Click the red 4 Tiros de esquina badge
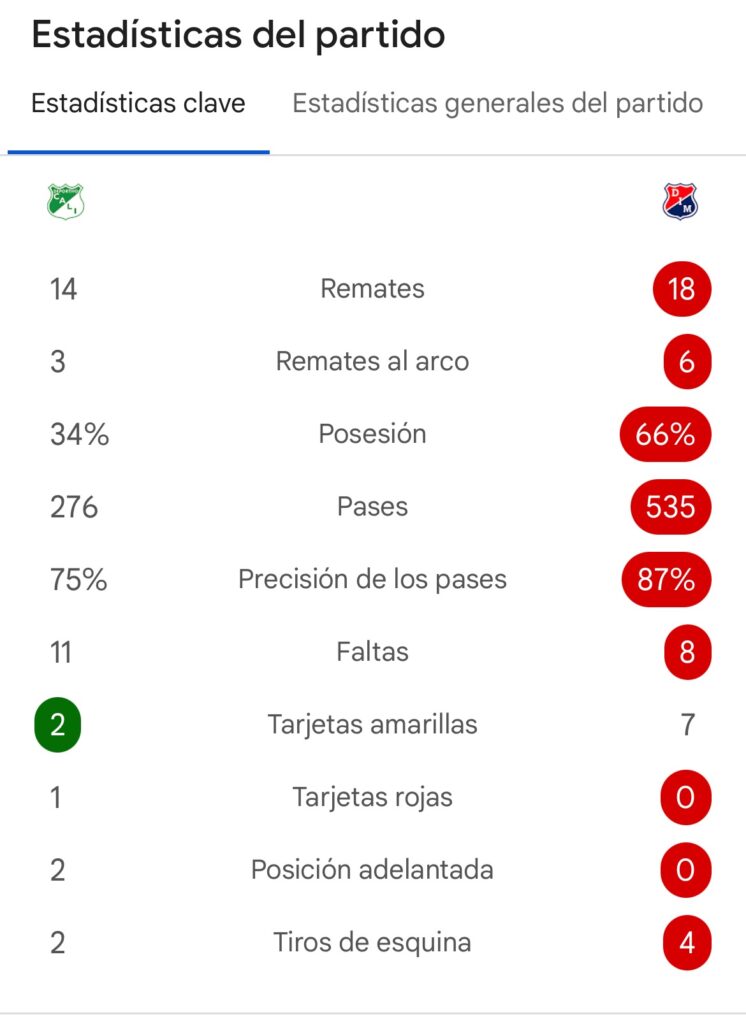 pos(686,943)
